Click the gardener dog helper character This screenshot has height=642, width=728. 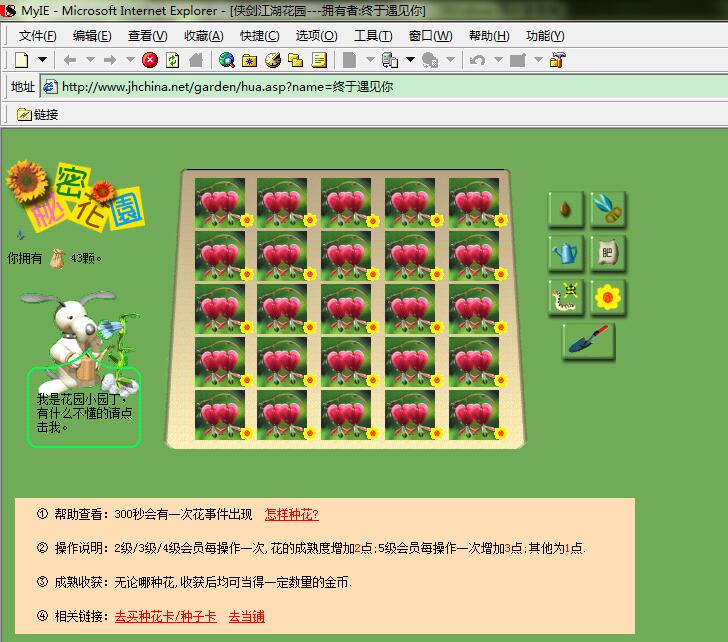click(x=80, y=342)
